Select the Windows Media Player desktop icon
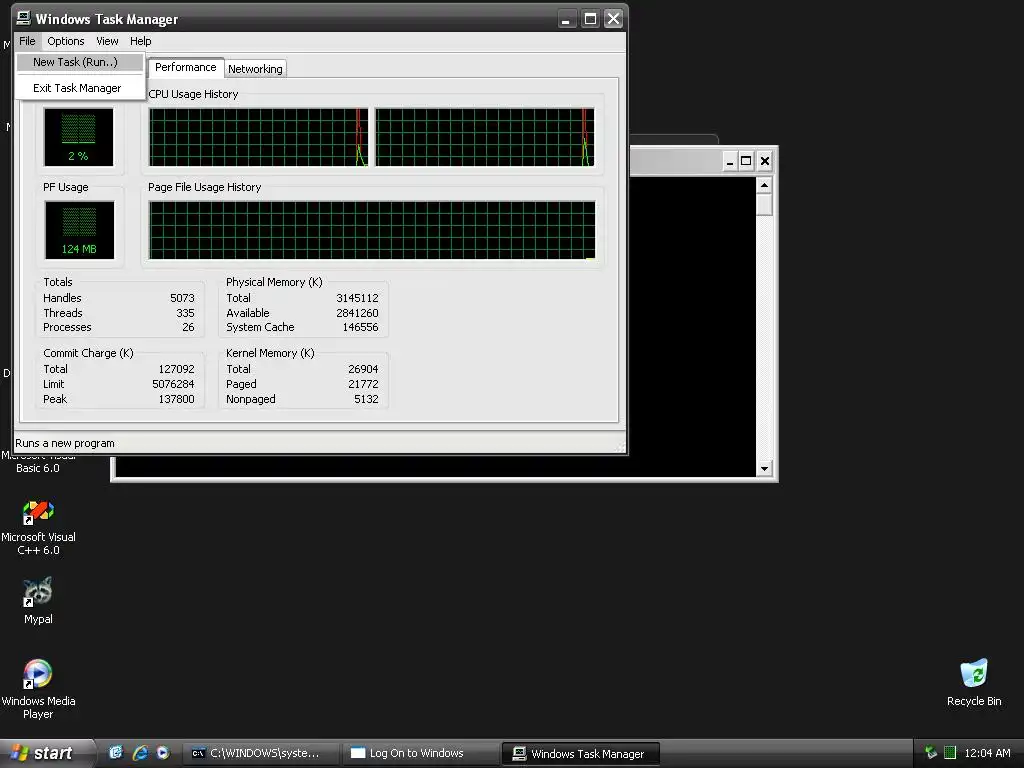This screenshot has width=1024, height=768. 38,689
